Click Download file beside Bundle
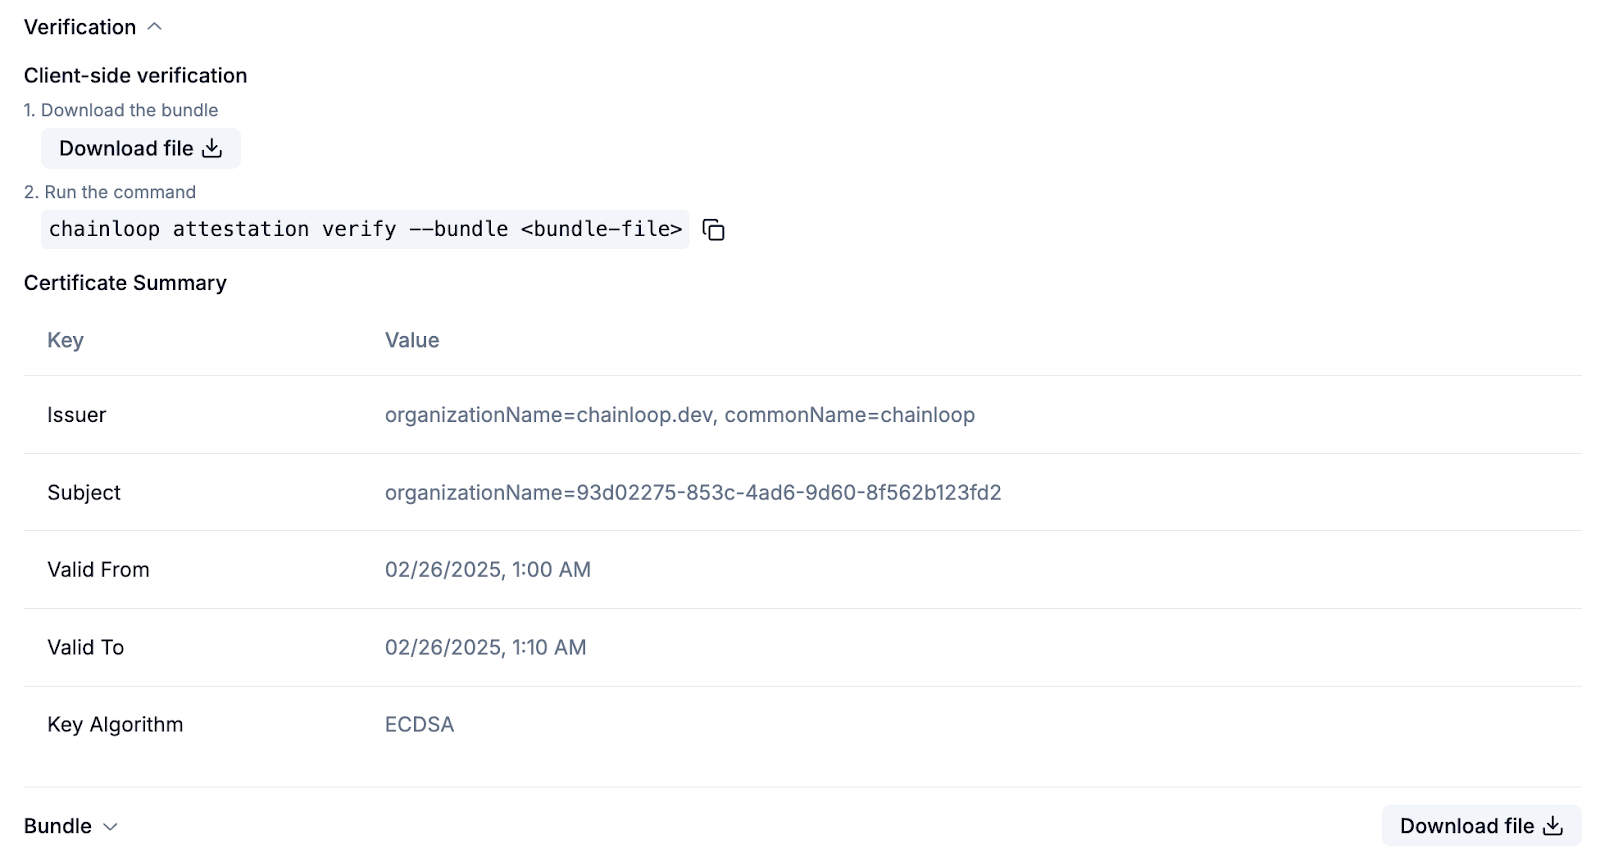The image size is (1600, 862). coord(1480,826)
